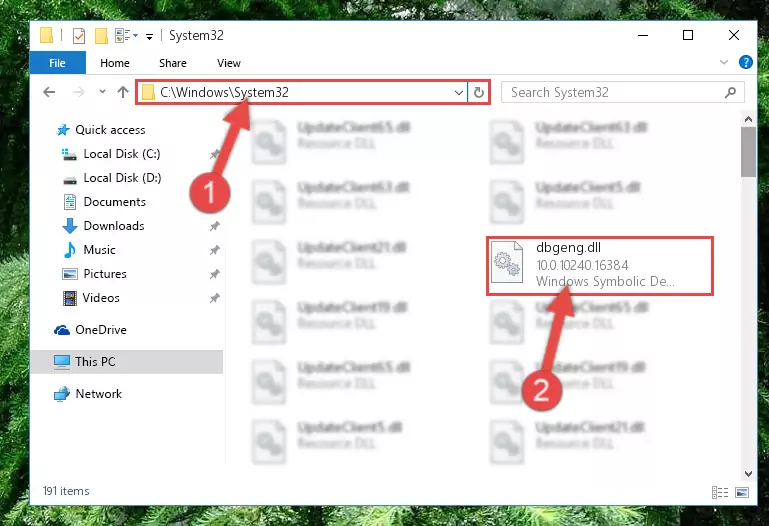Click the search magnifier icon

click(730, 92)
